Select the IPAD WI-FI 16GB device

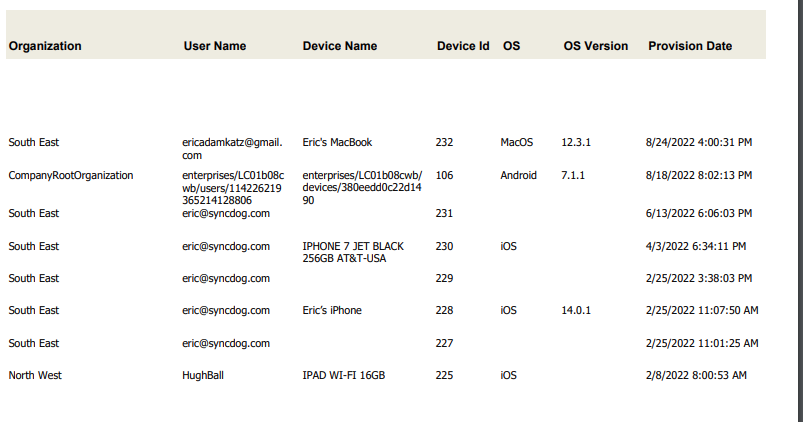pos(343,376)
